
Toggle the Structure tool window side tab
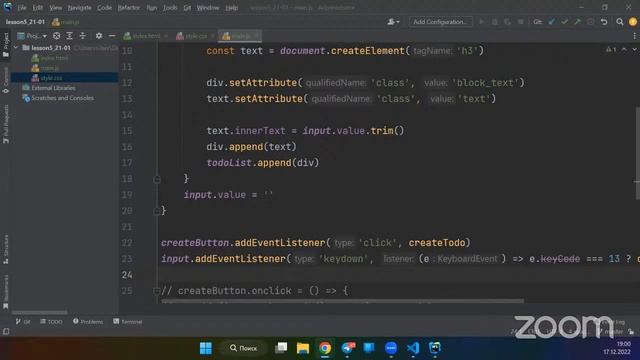6,249
